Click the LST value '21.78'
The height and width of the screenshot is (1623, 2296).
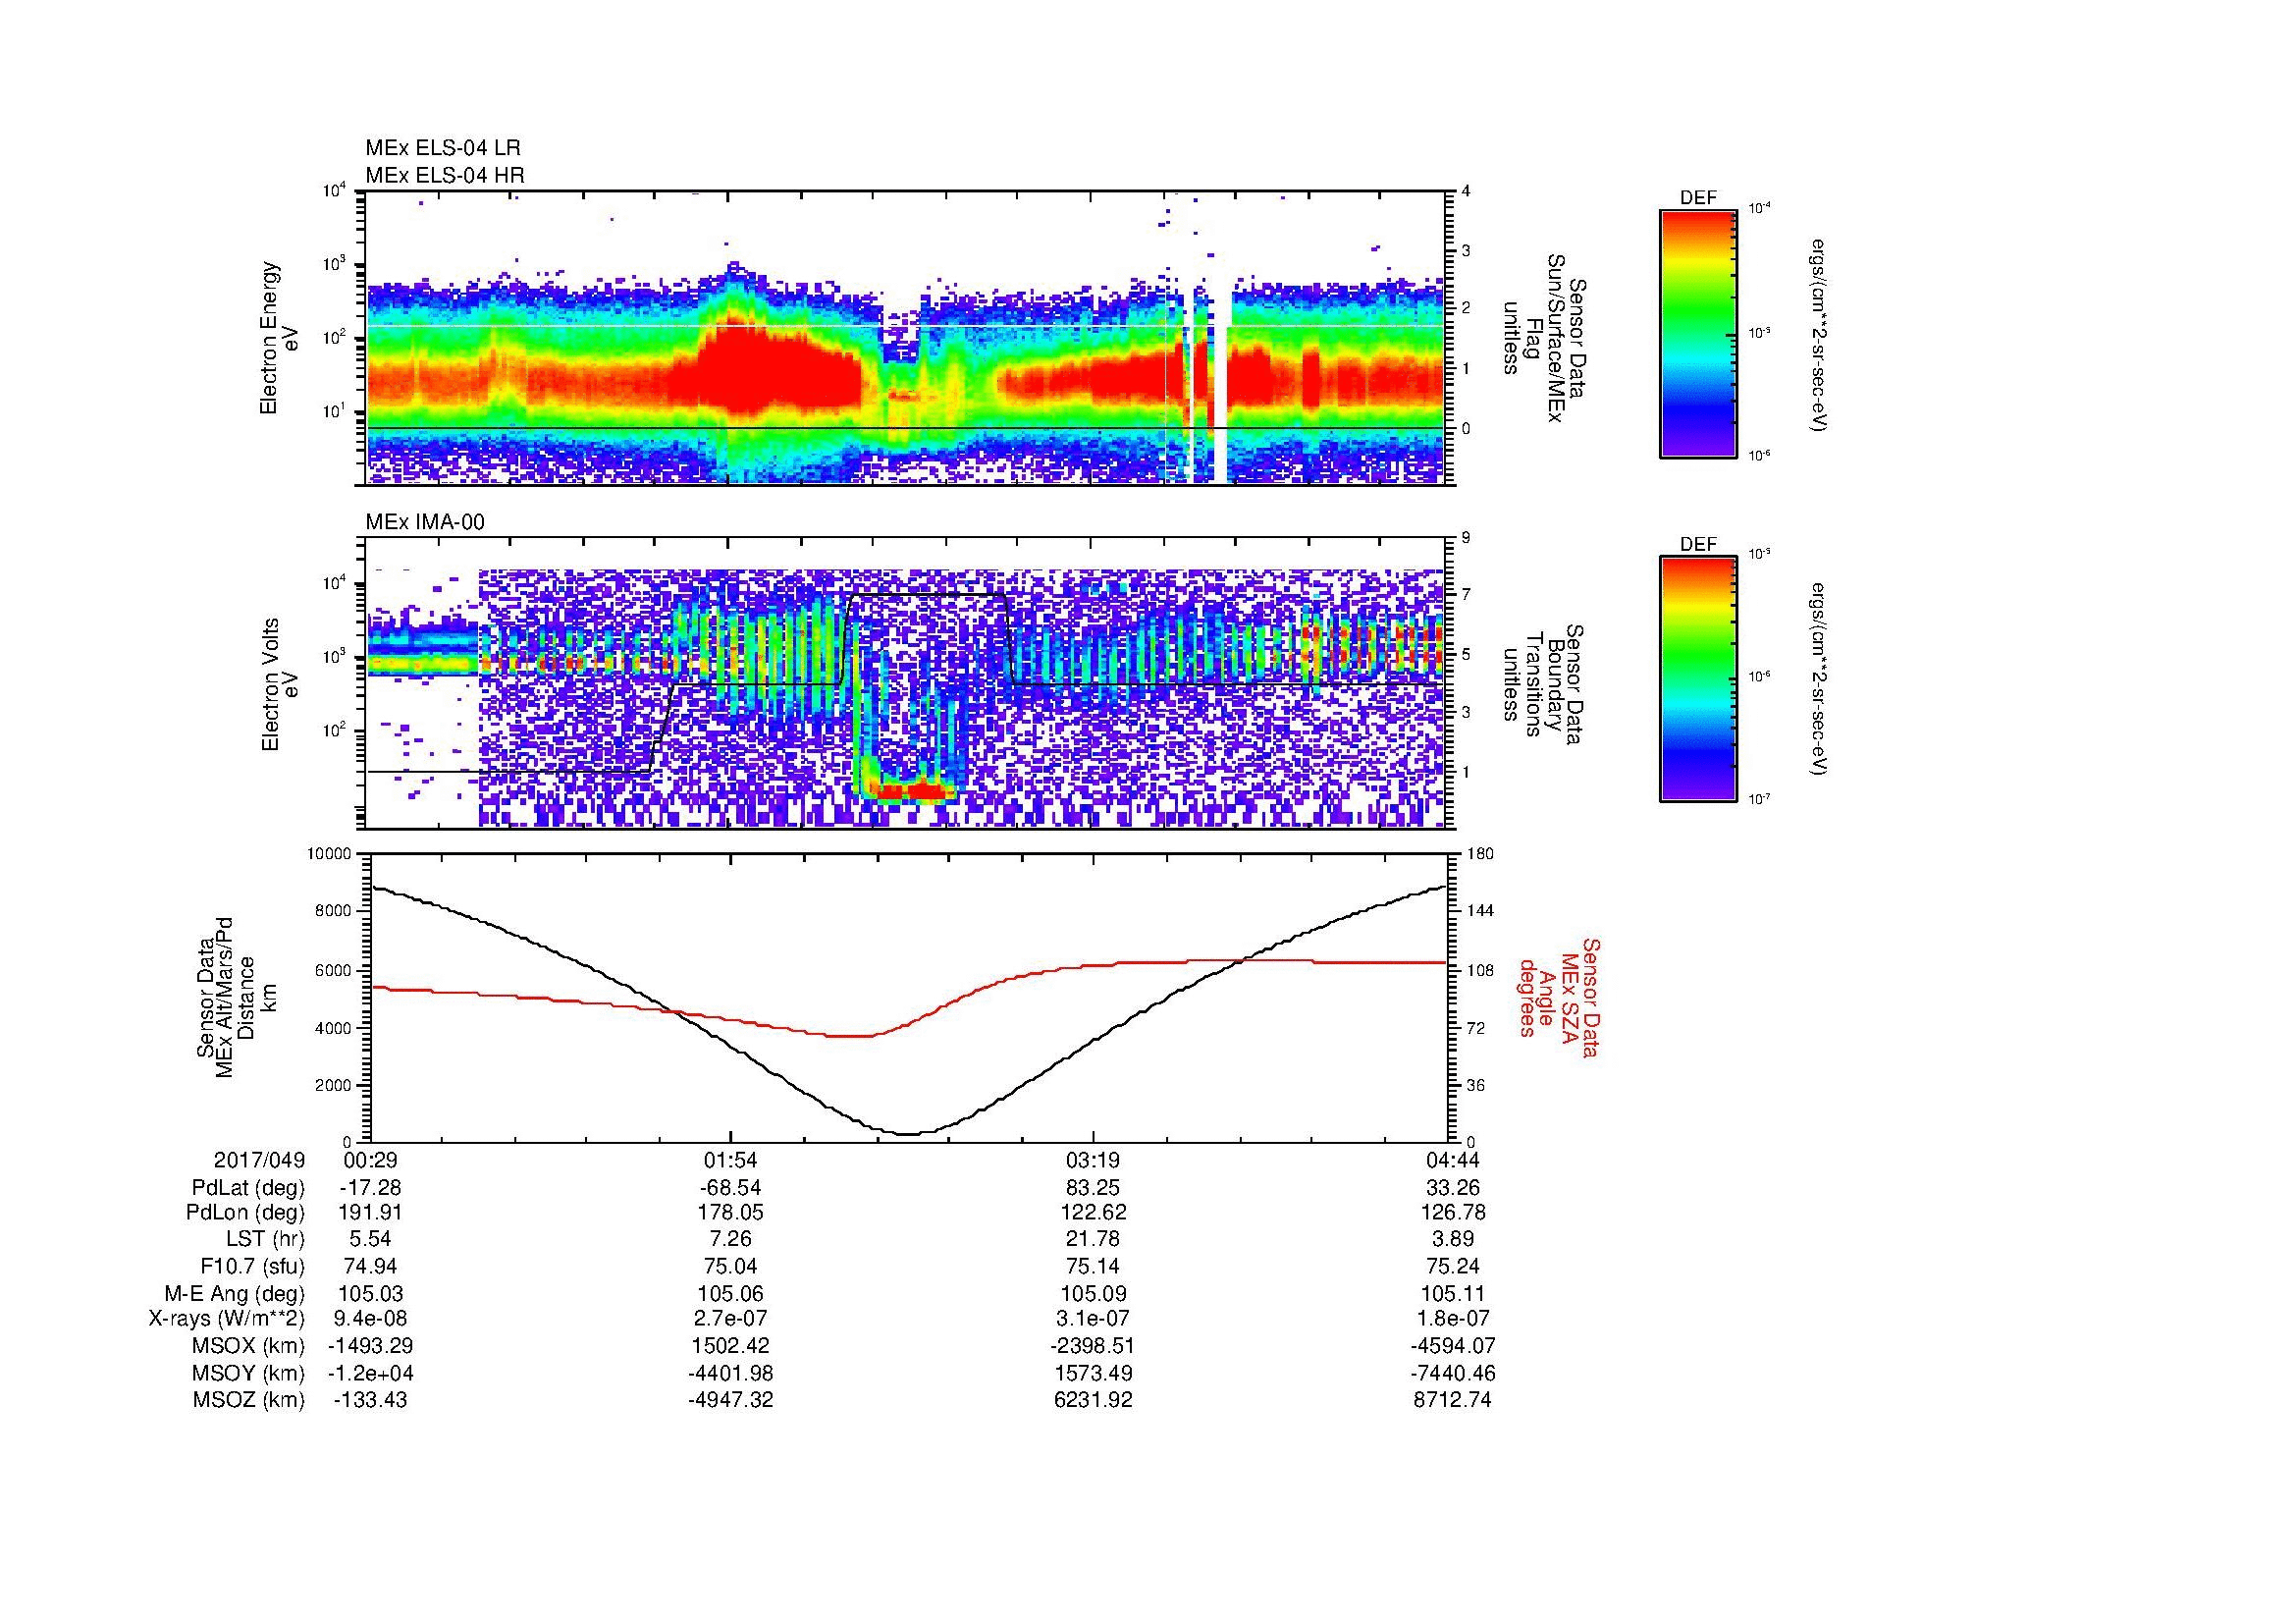tap(1093, 1239)
